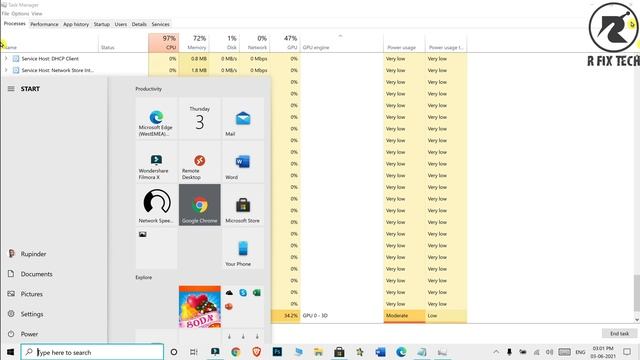Open the notification center icon
Viewport: 640px width, 360px height.
pos(627,352)
